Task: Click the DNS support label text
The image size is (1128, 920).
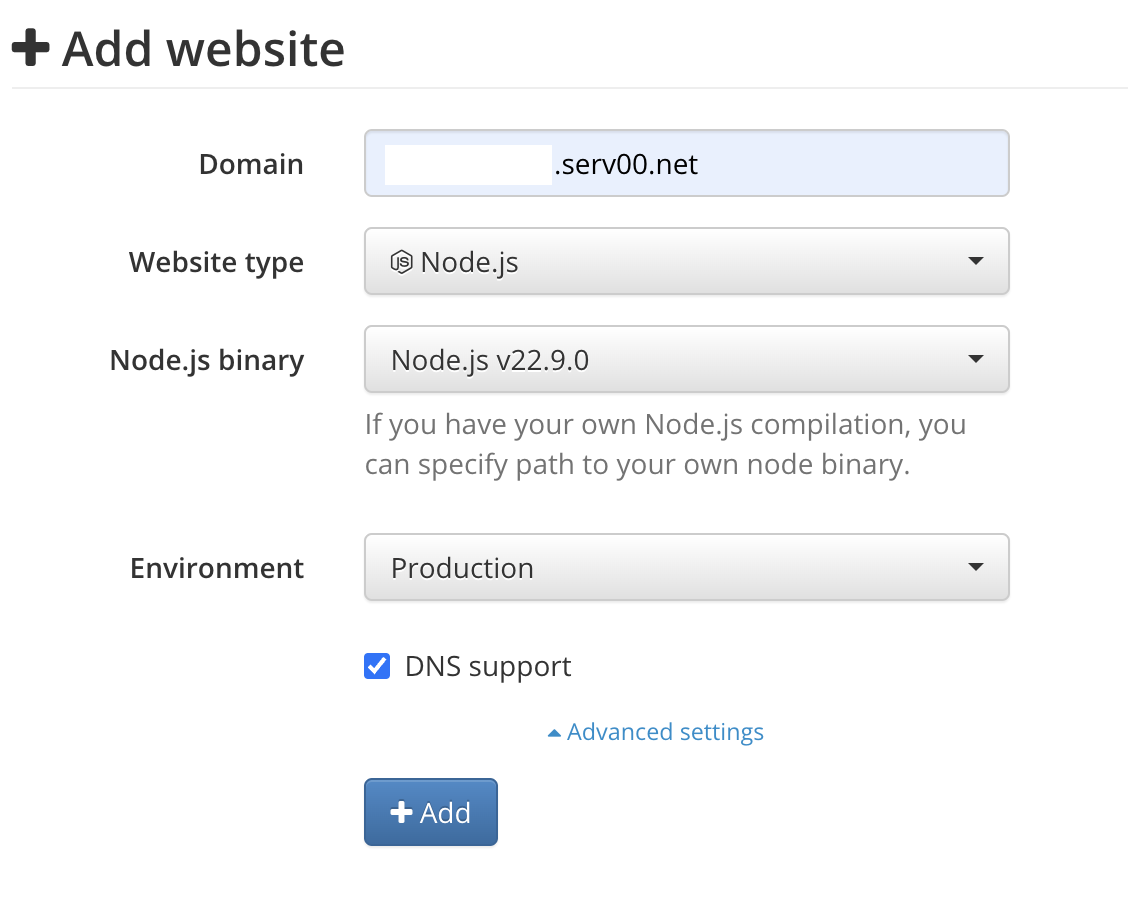Action: [x=488, y=667]
